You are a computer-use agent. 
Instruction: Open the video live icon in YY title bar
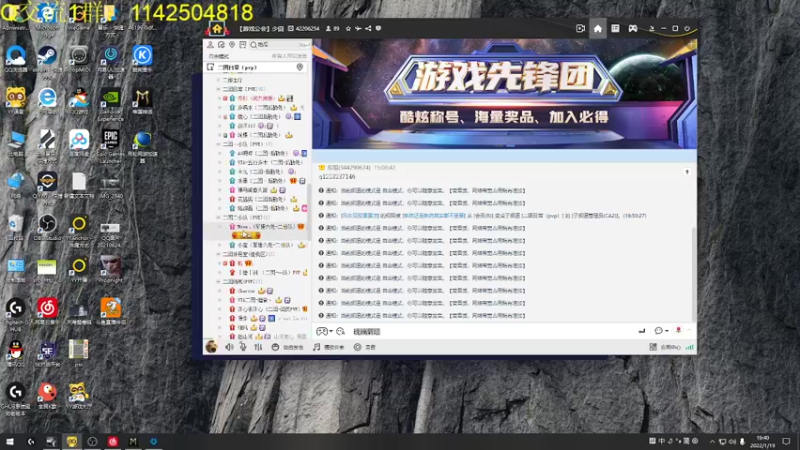coord(580,29)
